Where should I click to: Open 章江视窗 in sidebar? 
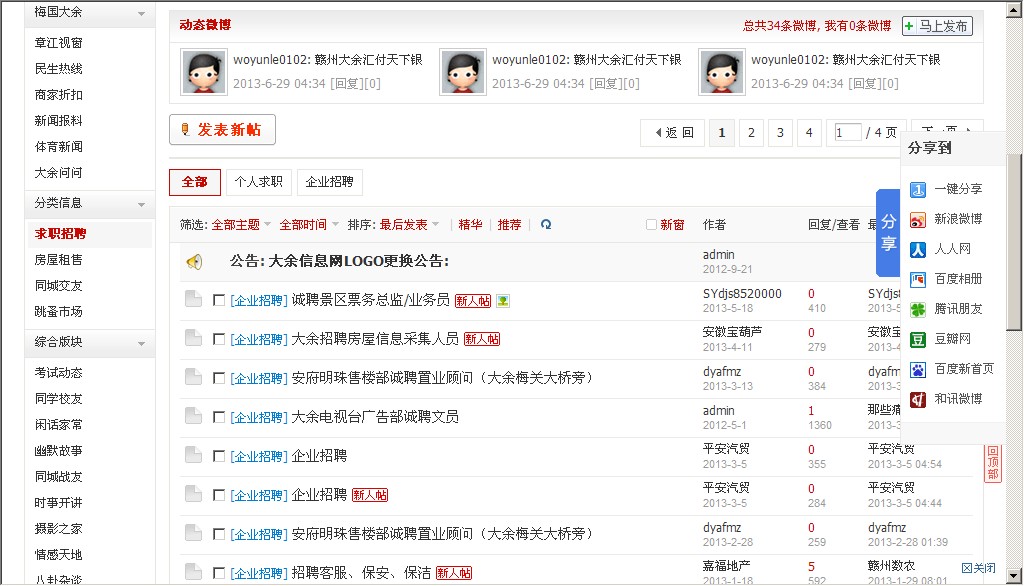point(59,43)
